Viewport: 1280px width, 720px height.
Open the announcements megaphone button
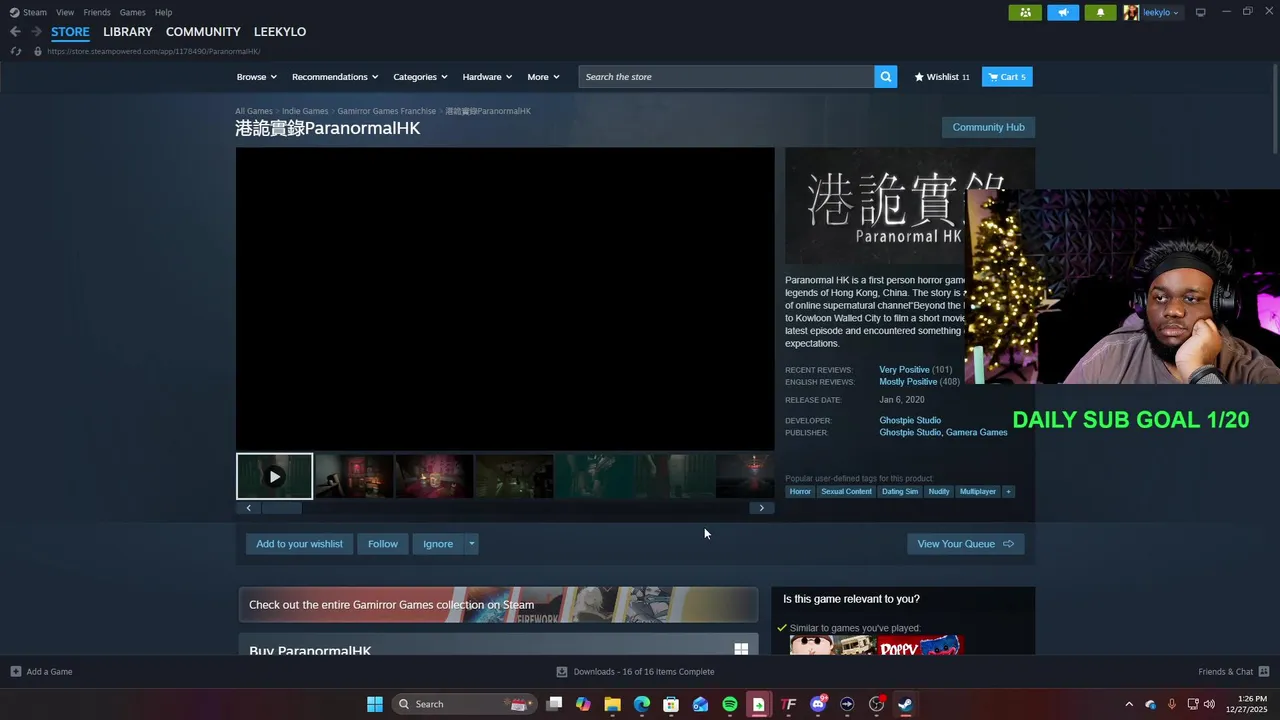tap(1063, 12)
